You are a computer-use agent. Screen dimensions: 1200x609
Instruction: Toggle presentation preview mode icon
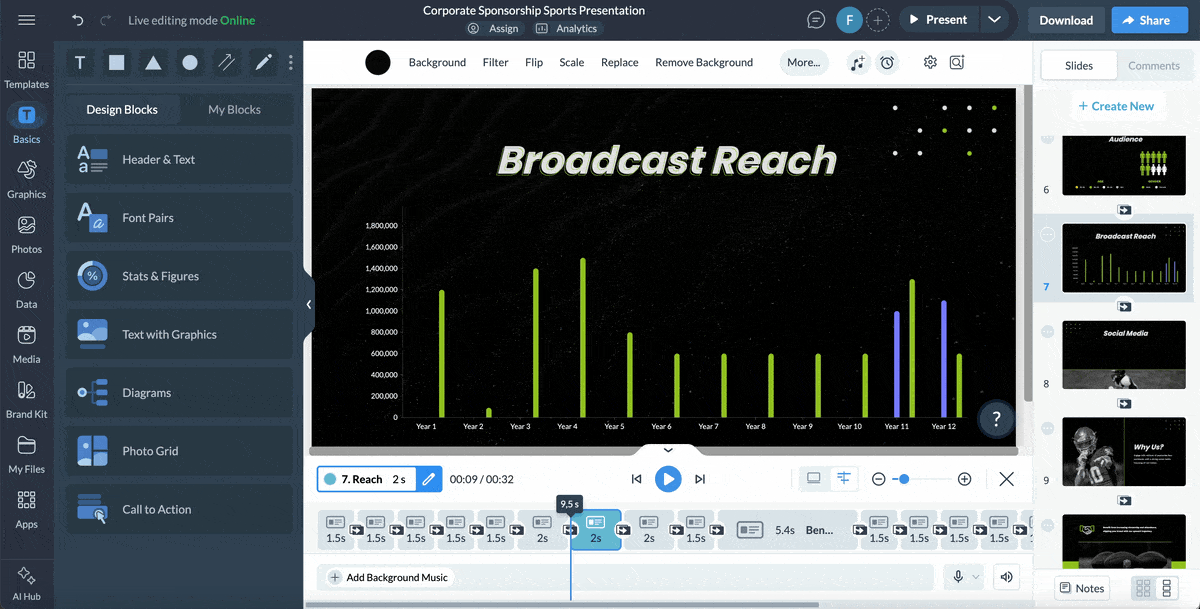[x=813, y=479]
